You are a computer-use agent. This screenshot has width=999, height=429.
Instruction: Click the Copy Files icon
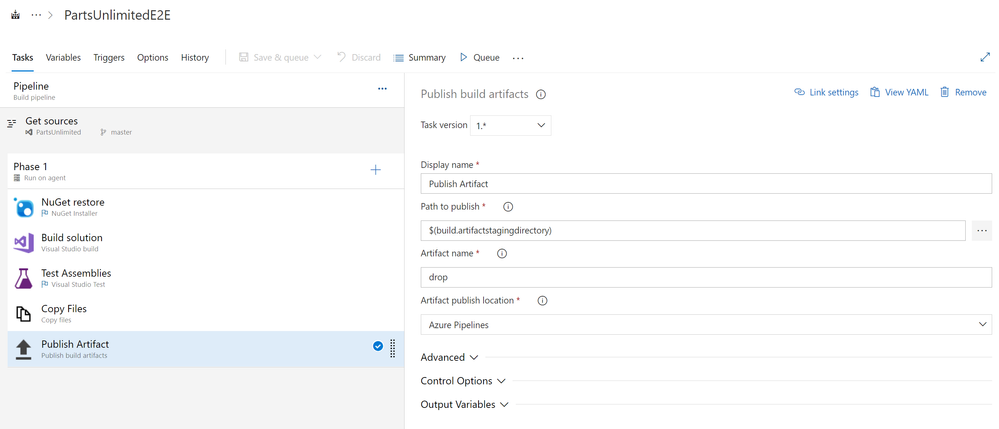[x=24, y=314]
